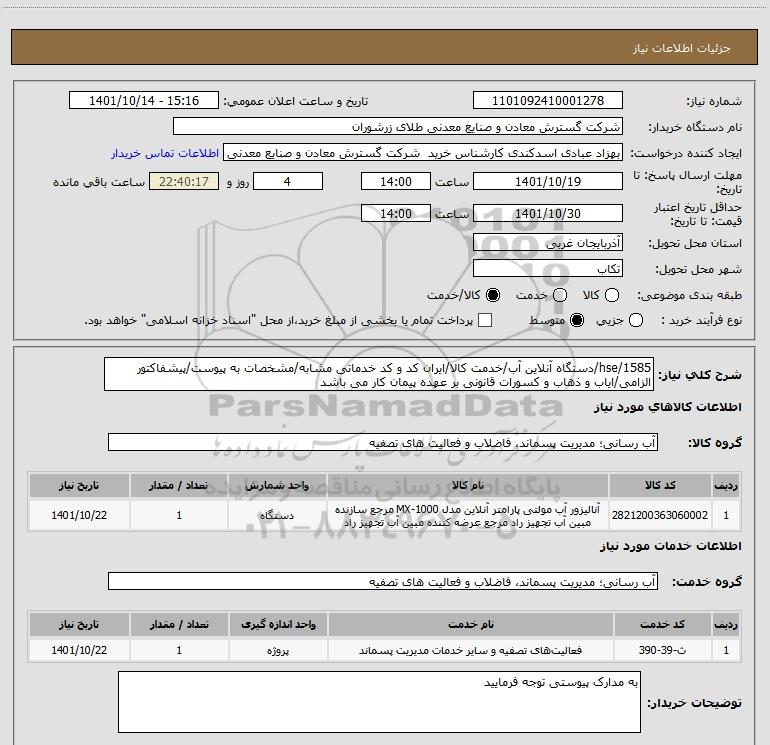Click the MX-1000 analyzer goods name cell

coord(468,515)
